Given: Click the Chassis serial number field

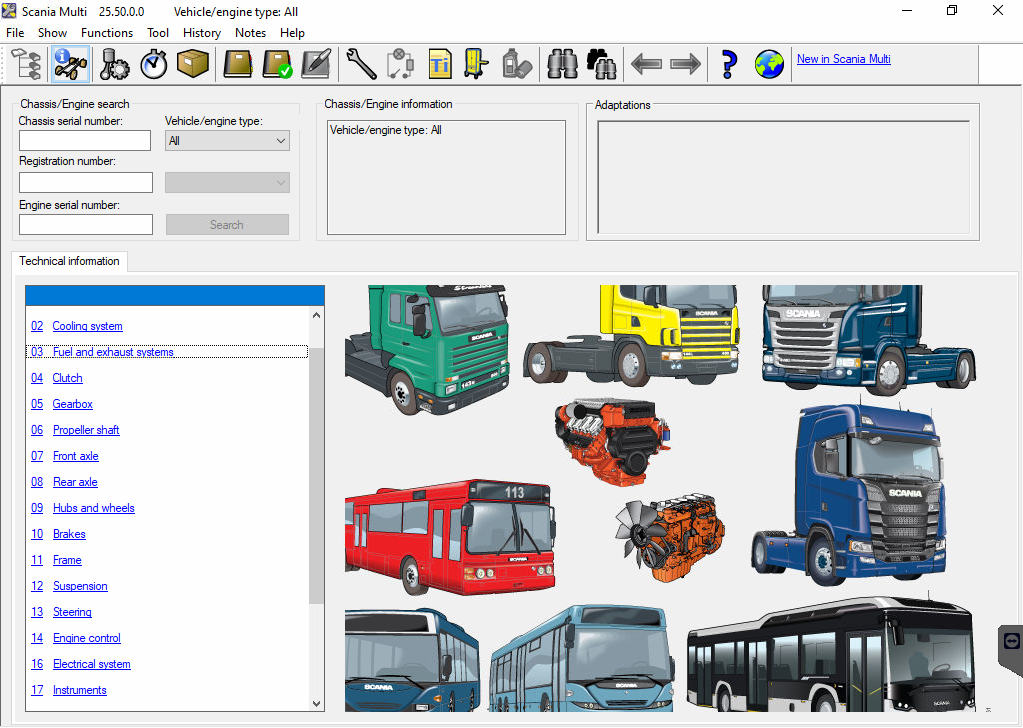Looking at the screenshot, I should 85,141.
